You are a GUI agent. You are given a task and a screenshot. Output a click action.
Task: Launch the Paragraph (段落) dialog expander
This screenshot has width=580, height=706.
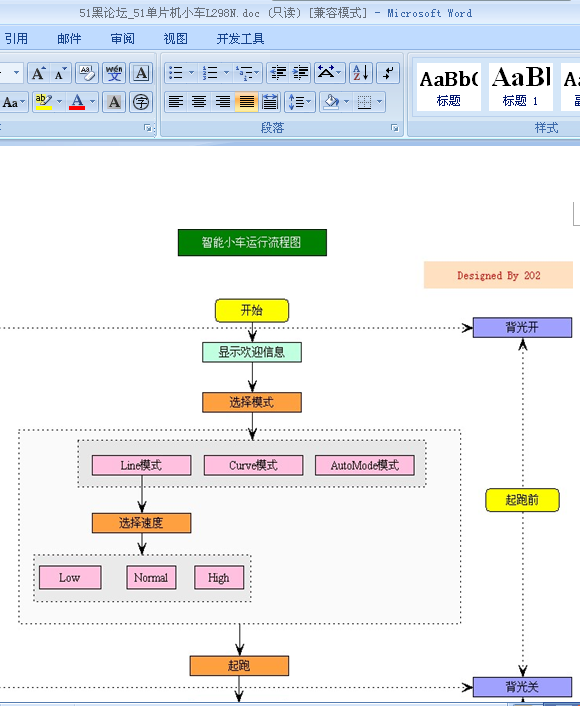click(x=394, y=128)
